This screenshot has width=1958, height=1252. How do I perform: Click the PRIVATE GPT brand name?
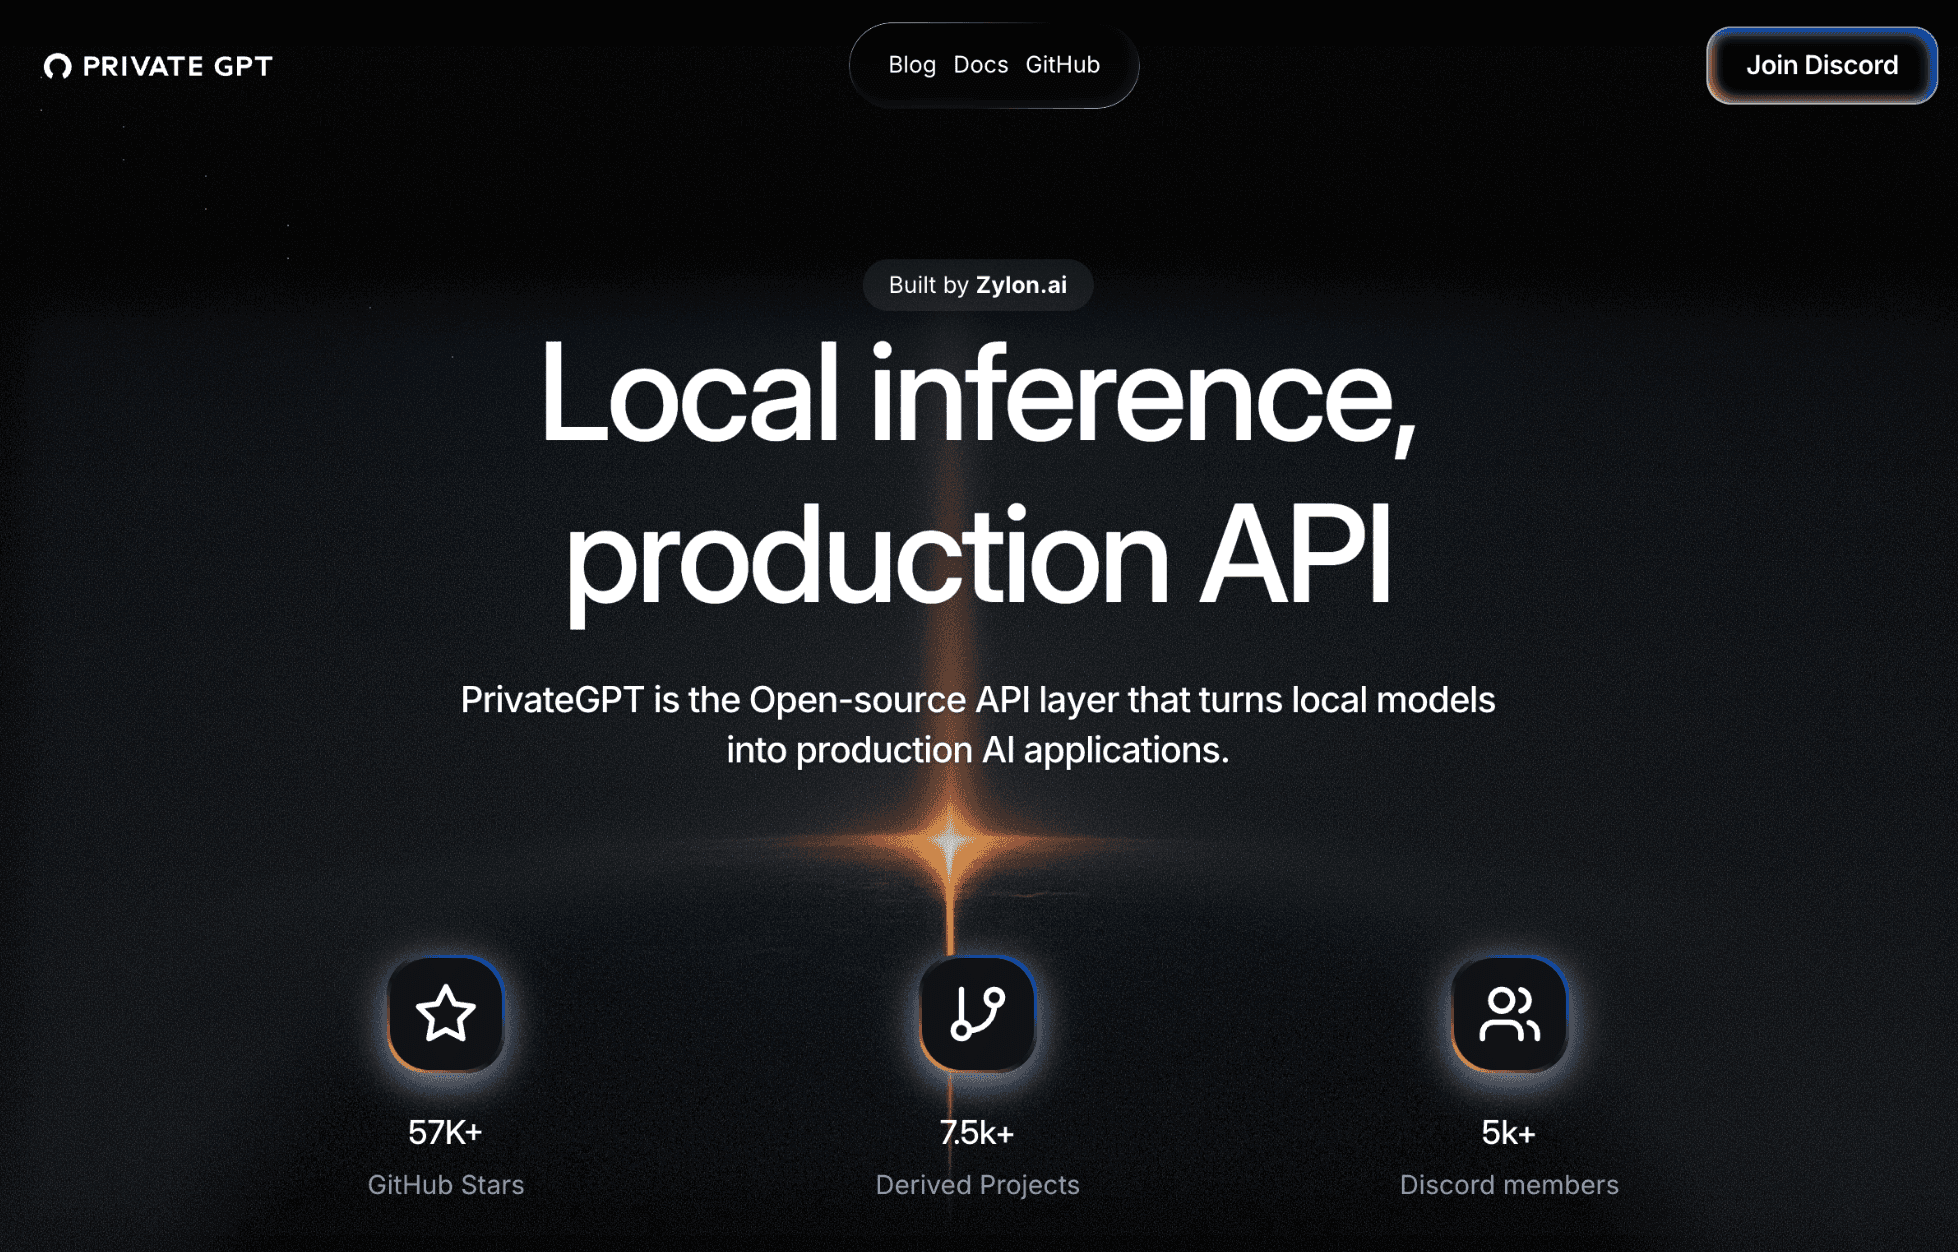coord(177,66)
